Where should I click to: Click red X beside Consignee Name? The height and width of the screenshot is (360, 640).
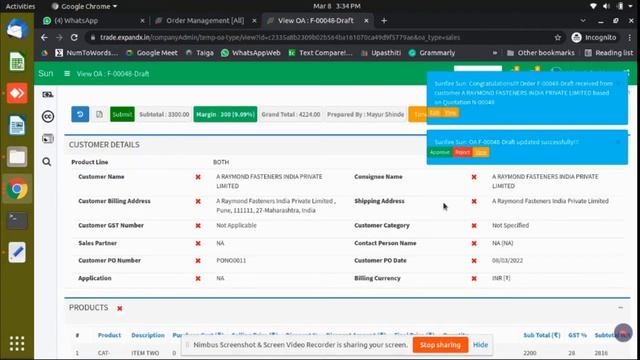474,177
